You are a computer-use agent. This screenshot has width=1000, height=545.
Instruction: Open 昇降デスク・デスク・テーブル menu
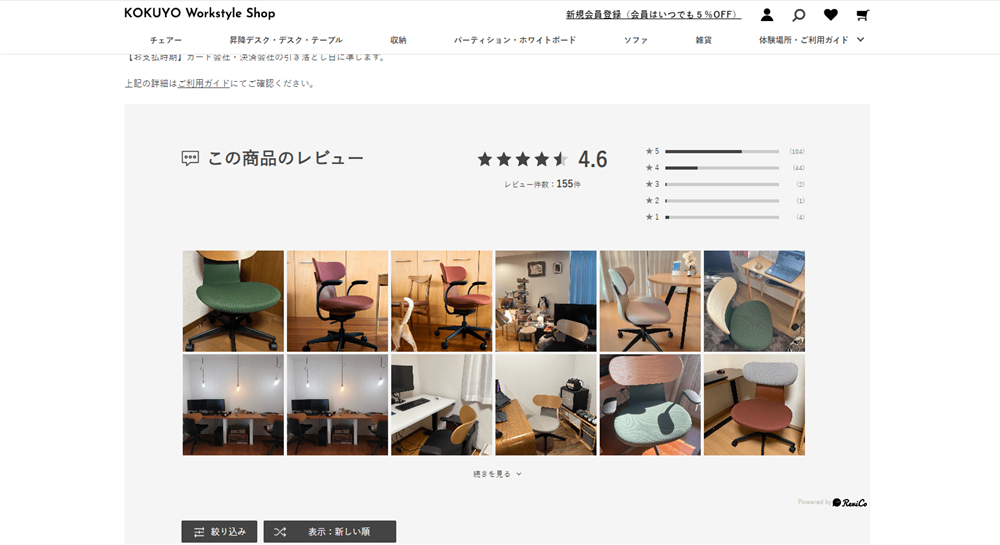(286, 40)
